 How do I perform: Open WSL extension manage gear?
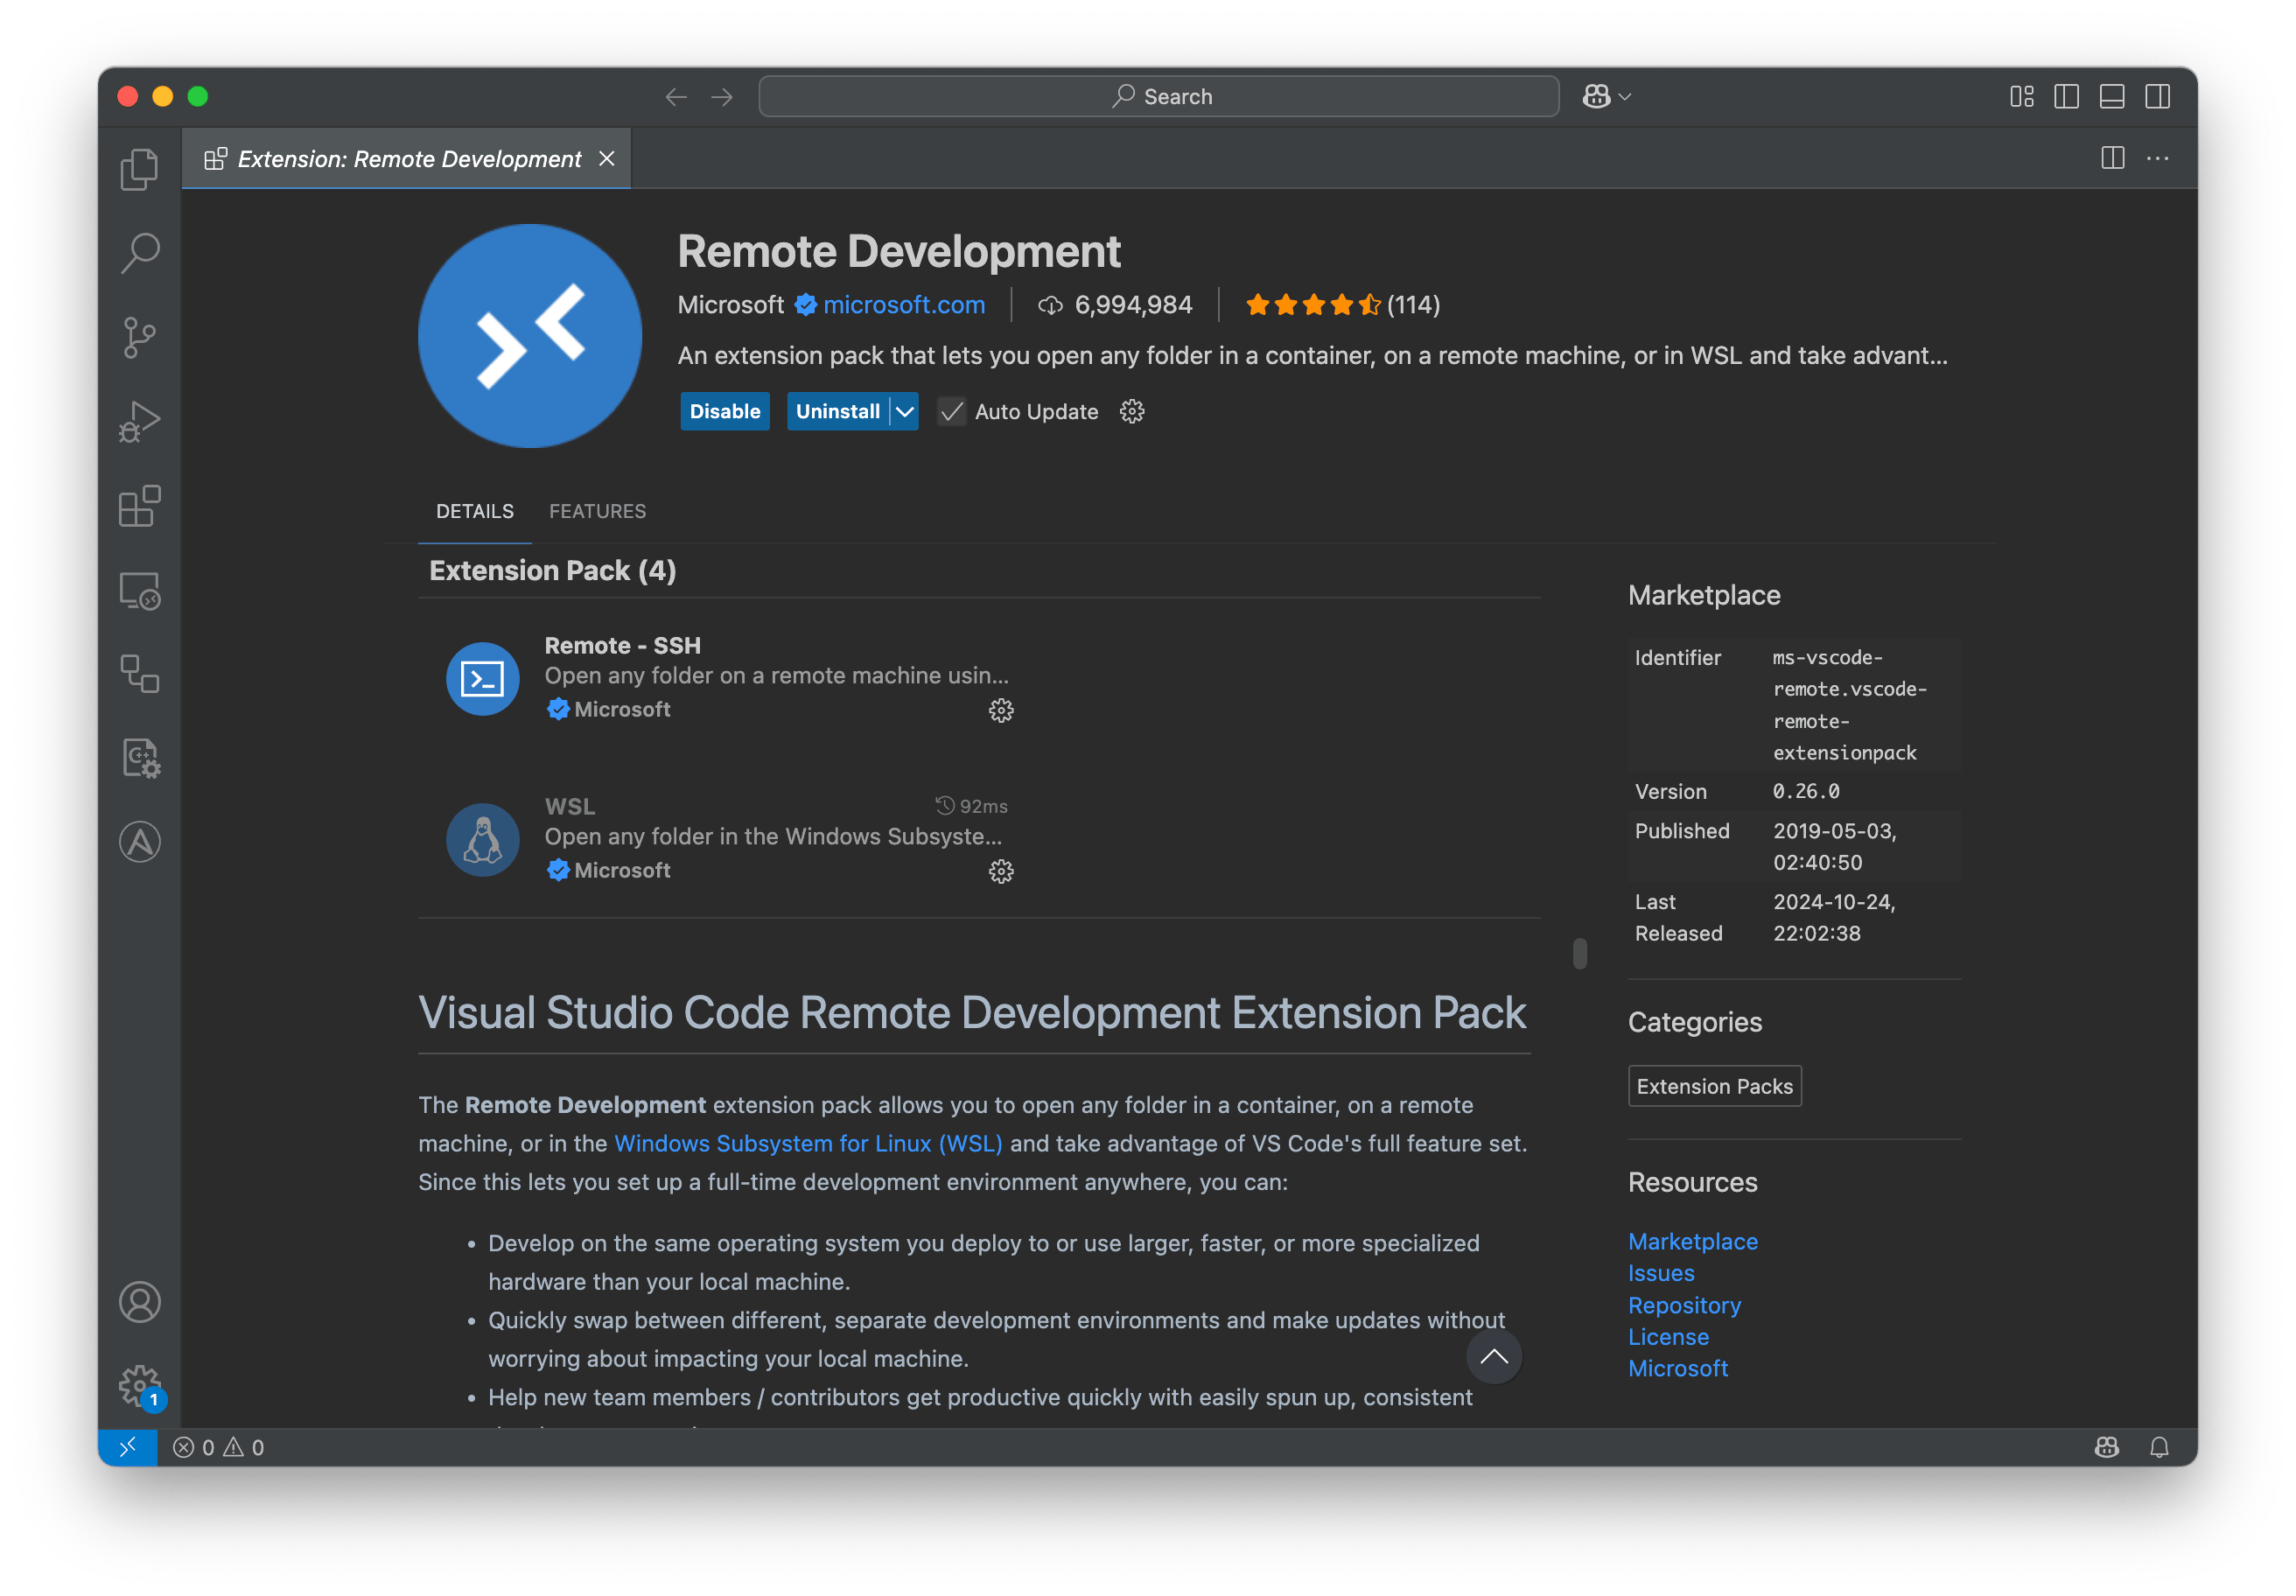1001,871
